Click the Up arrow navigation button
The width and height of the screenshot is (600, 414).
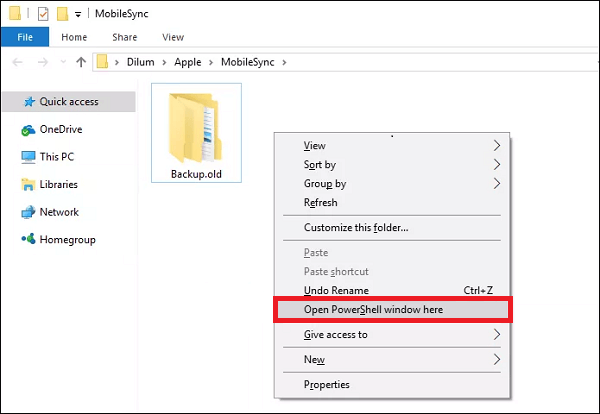[x=79, y=62]
